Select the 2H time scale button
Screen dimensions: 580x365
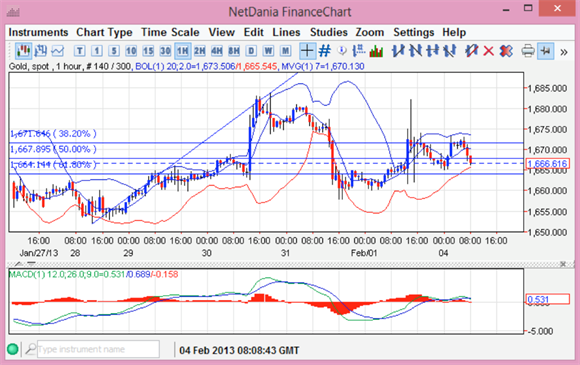click(200, 51)
